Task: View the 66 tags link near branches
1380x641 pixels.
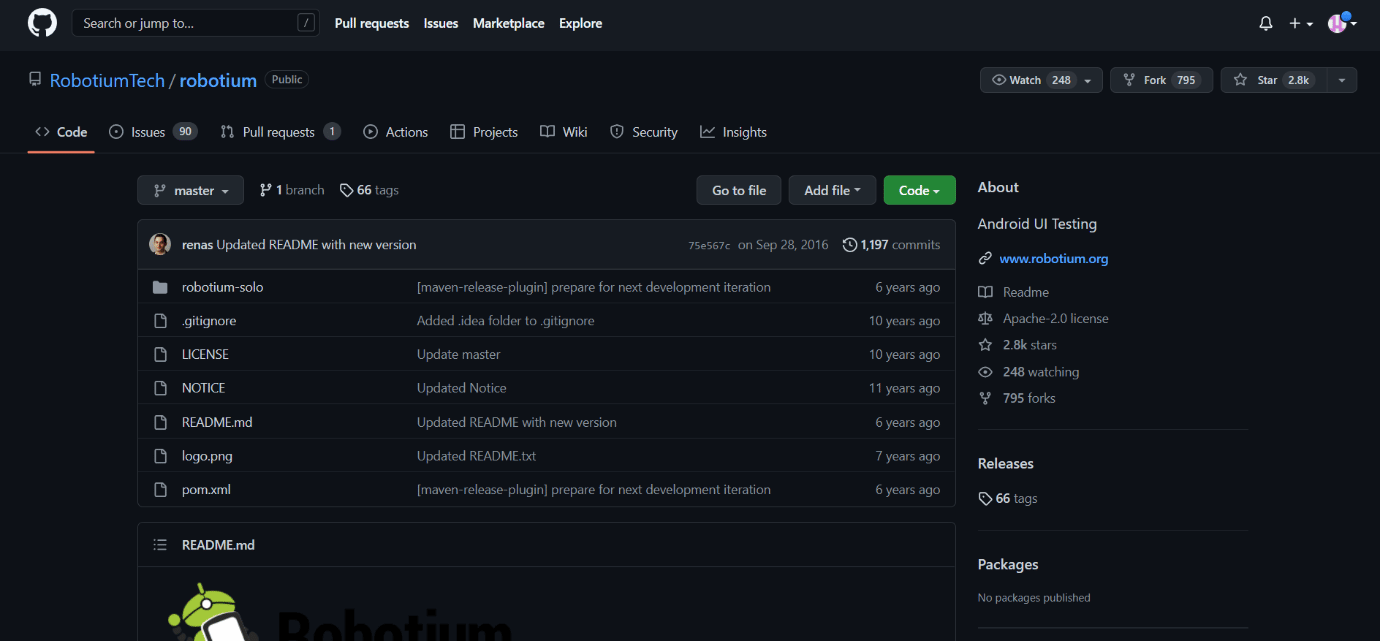Action: [369, 190]
